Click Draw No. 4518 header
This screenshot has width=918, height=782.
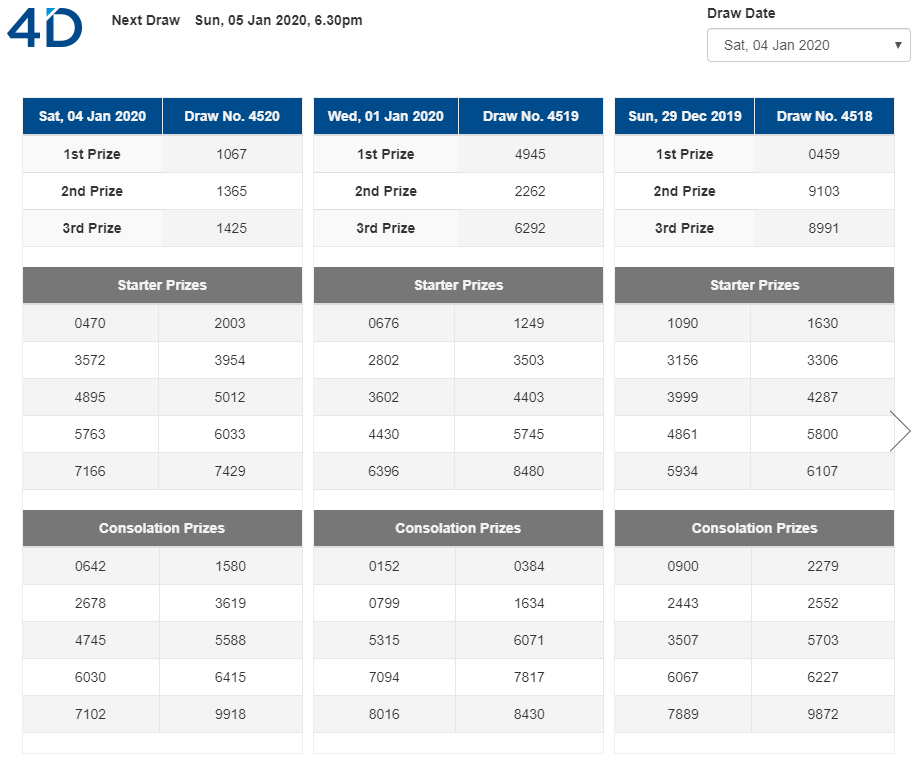click(x=824, y=116)
